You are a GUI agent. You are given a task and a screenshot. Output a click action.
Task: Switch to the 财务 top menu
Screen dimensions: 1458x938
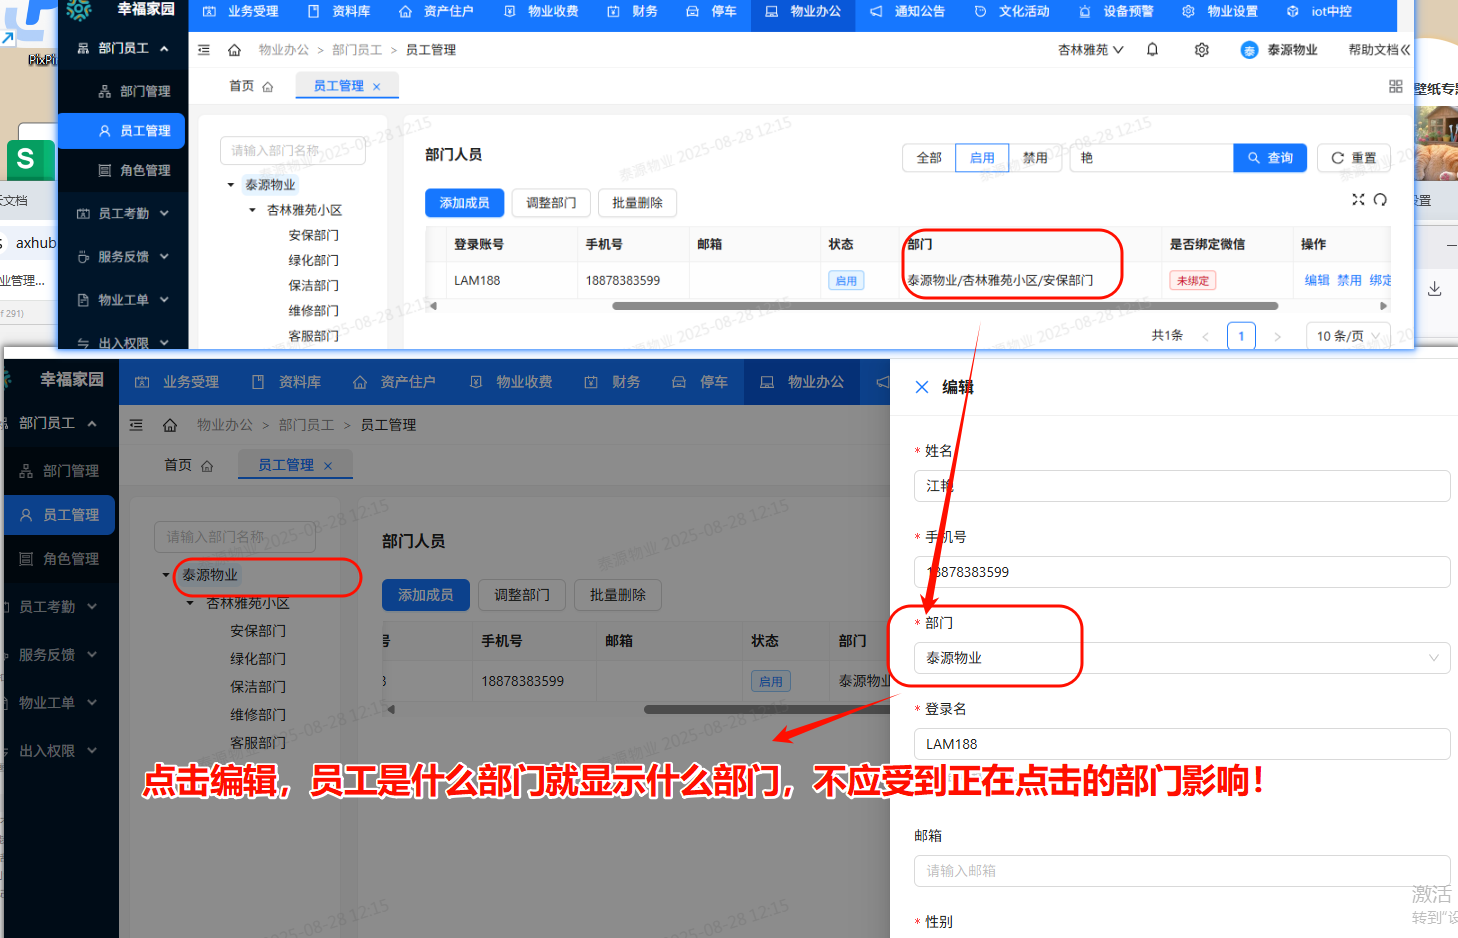tap(644, 10)
